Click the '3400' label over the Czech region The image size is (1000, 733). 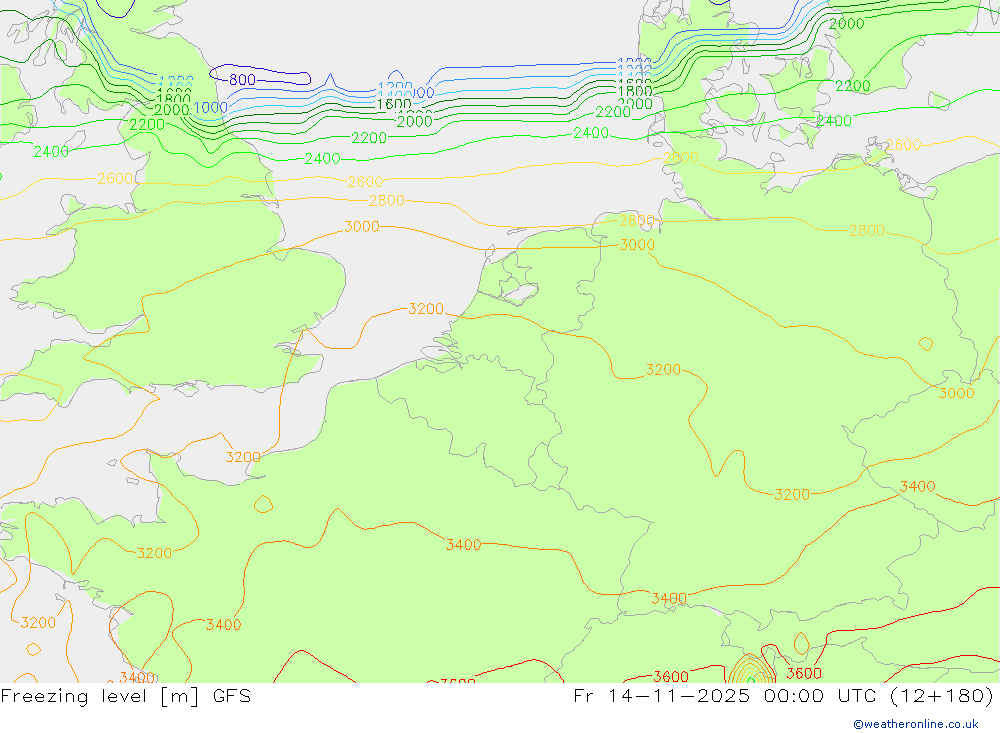917,487
